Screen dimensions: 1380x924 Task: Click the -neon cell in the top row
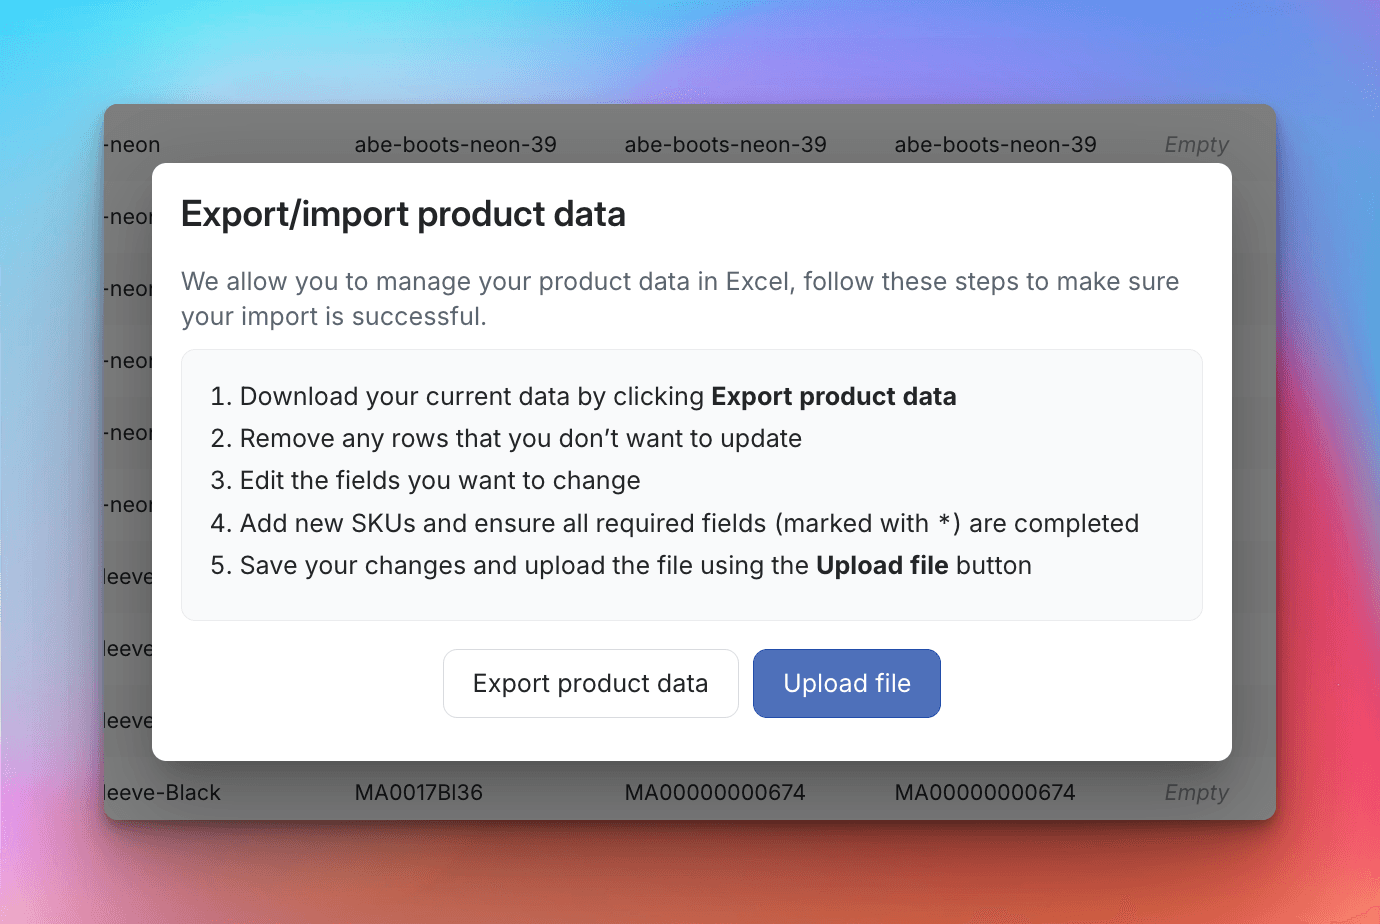point(134,145)
